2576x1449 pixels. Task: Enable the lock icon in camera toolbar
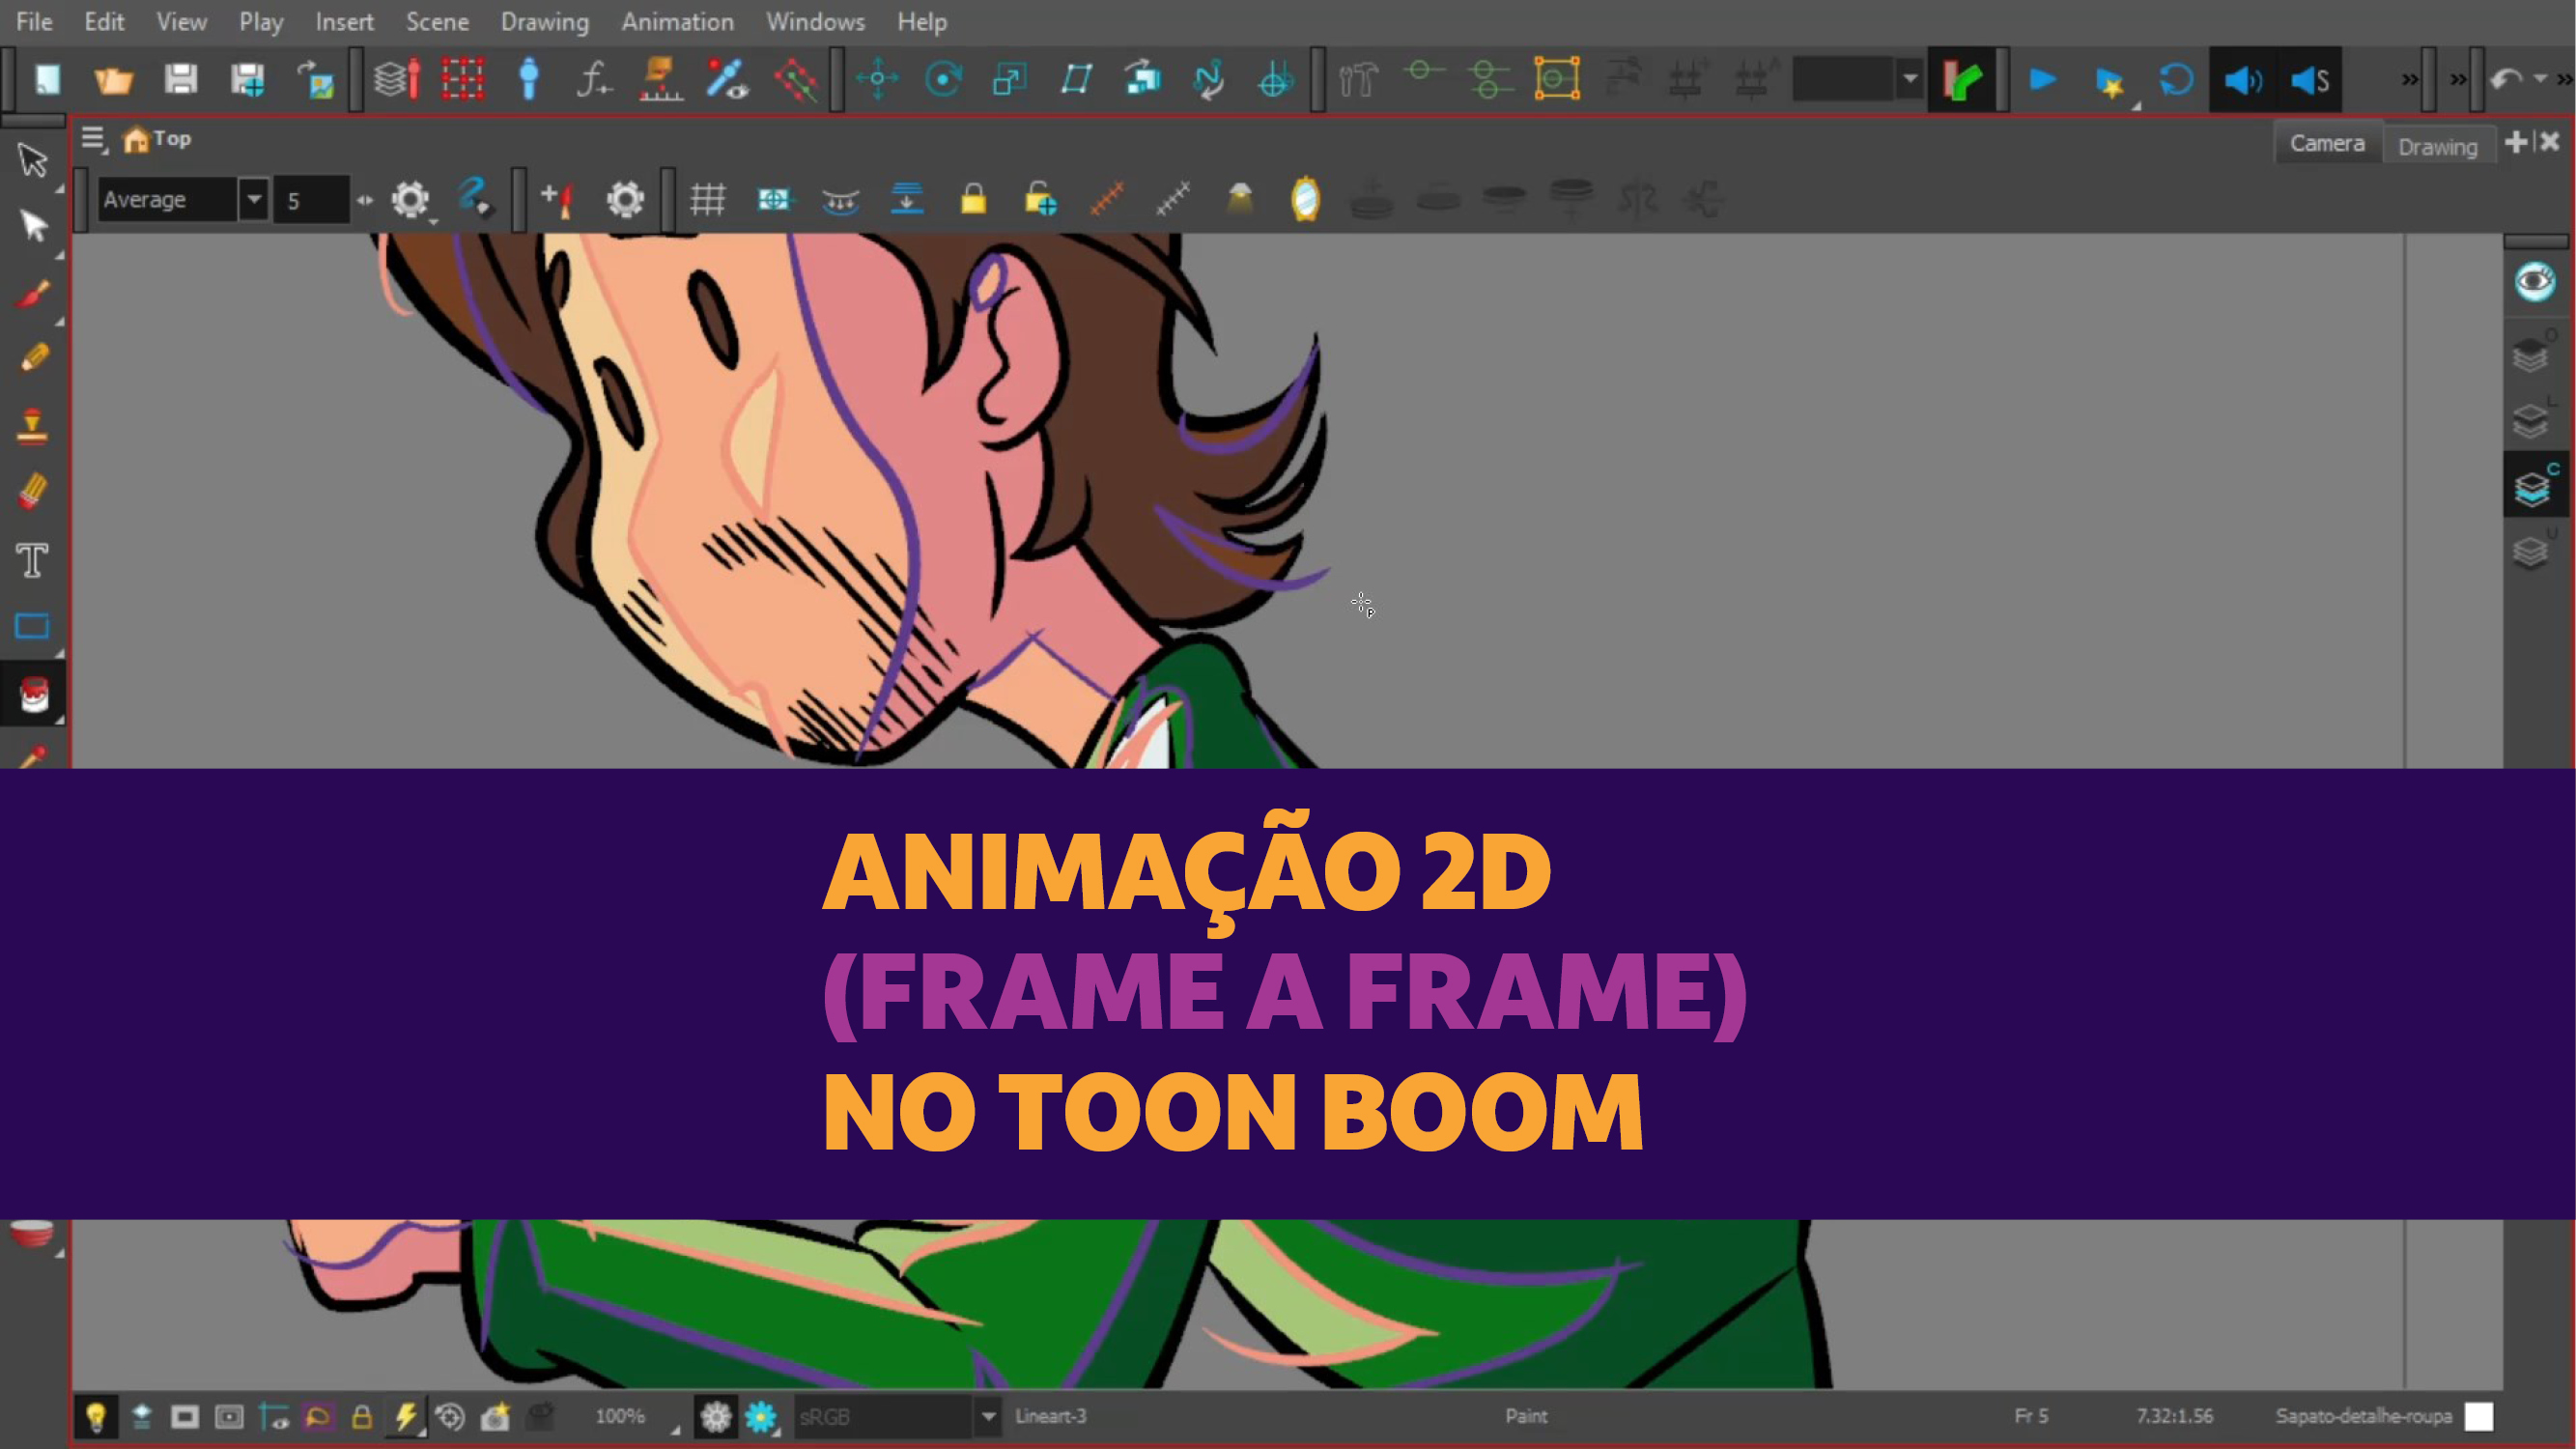[973, 199]
